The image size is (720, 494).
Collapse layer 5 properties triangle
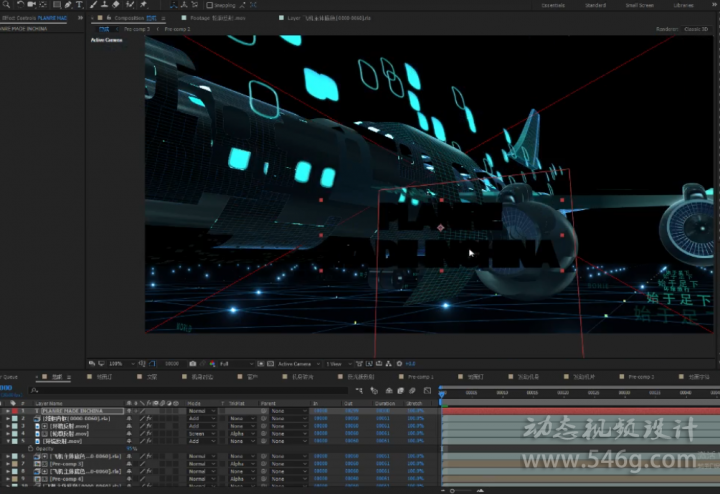(x=8, y=441)
